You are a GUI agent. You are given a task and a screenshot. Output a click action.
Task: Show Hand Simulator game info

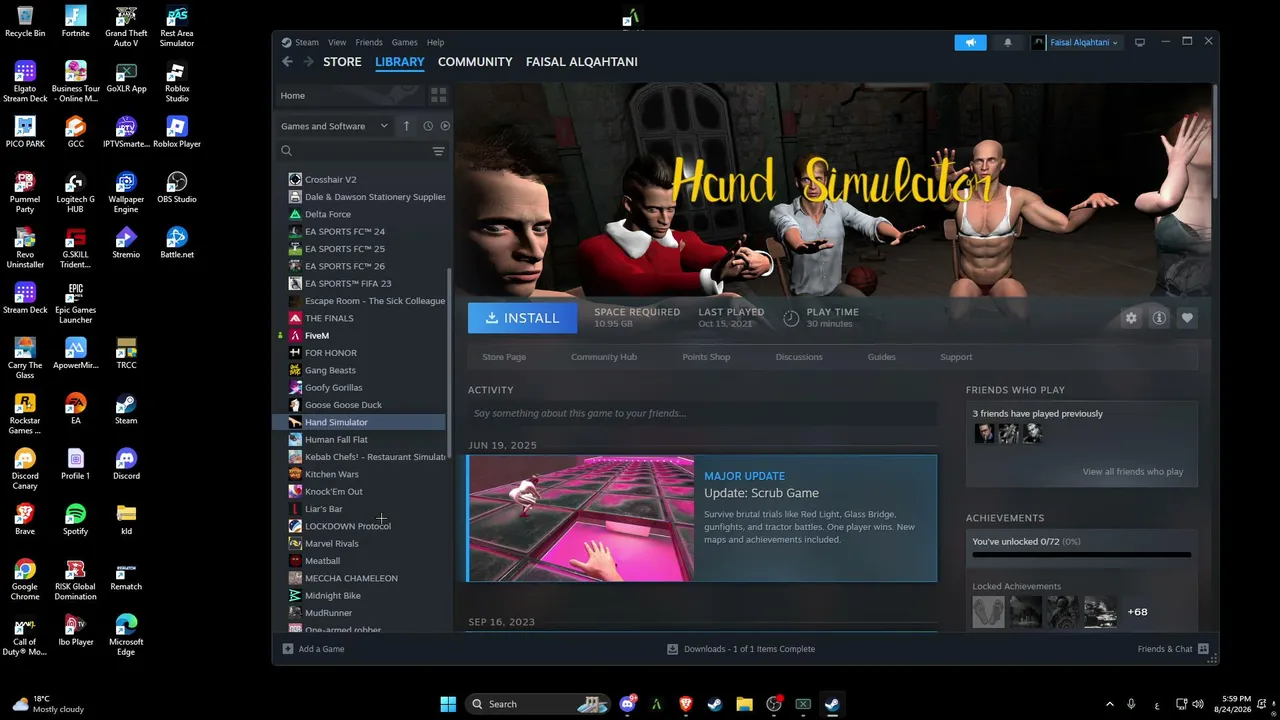1159,318
